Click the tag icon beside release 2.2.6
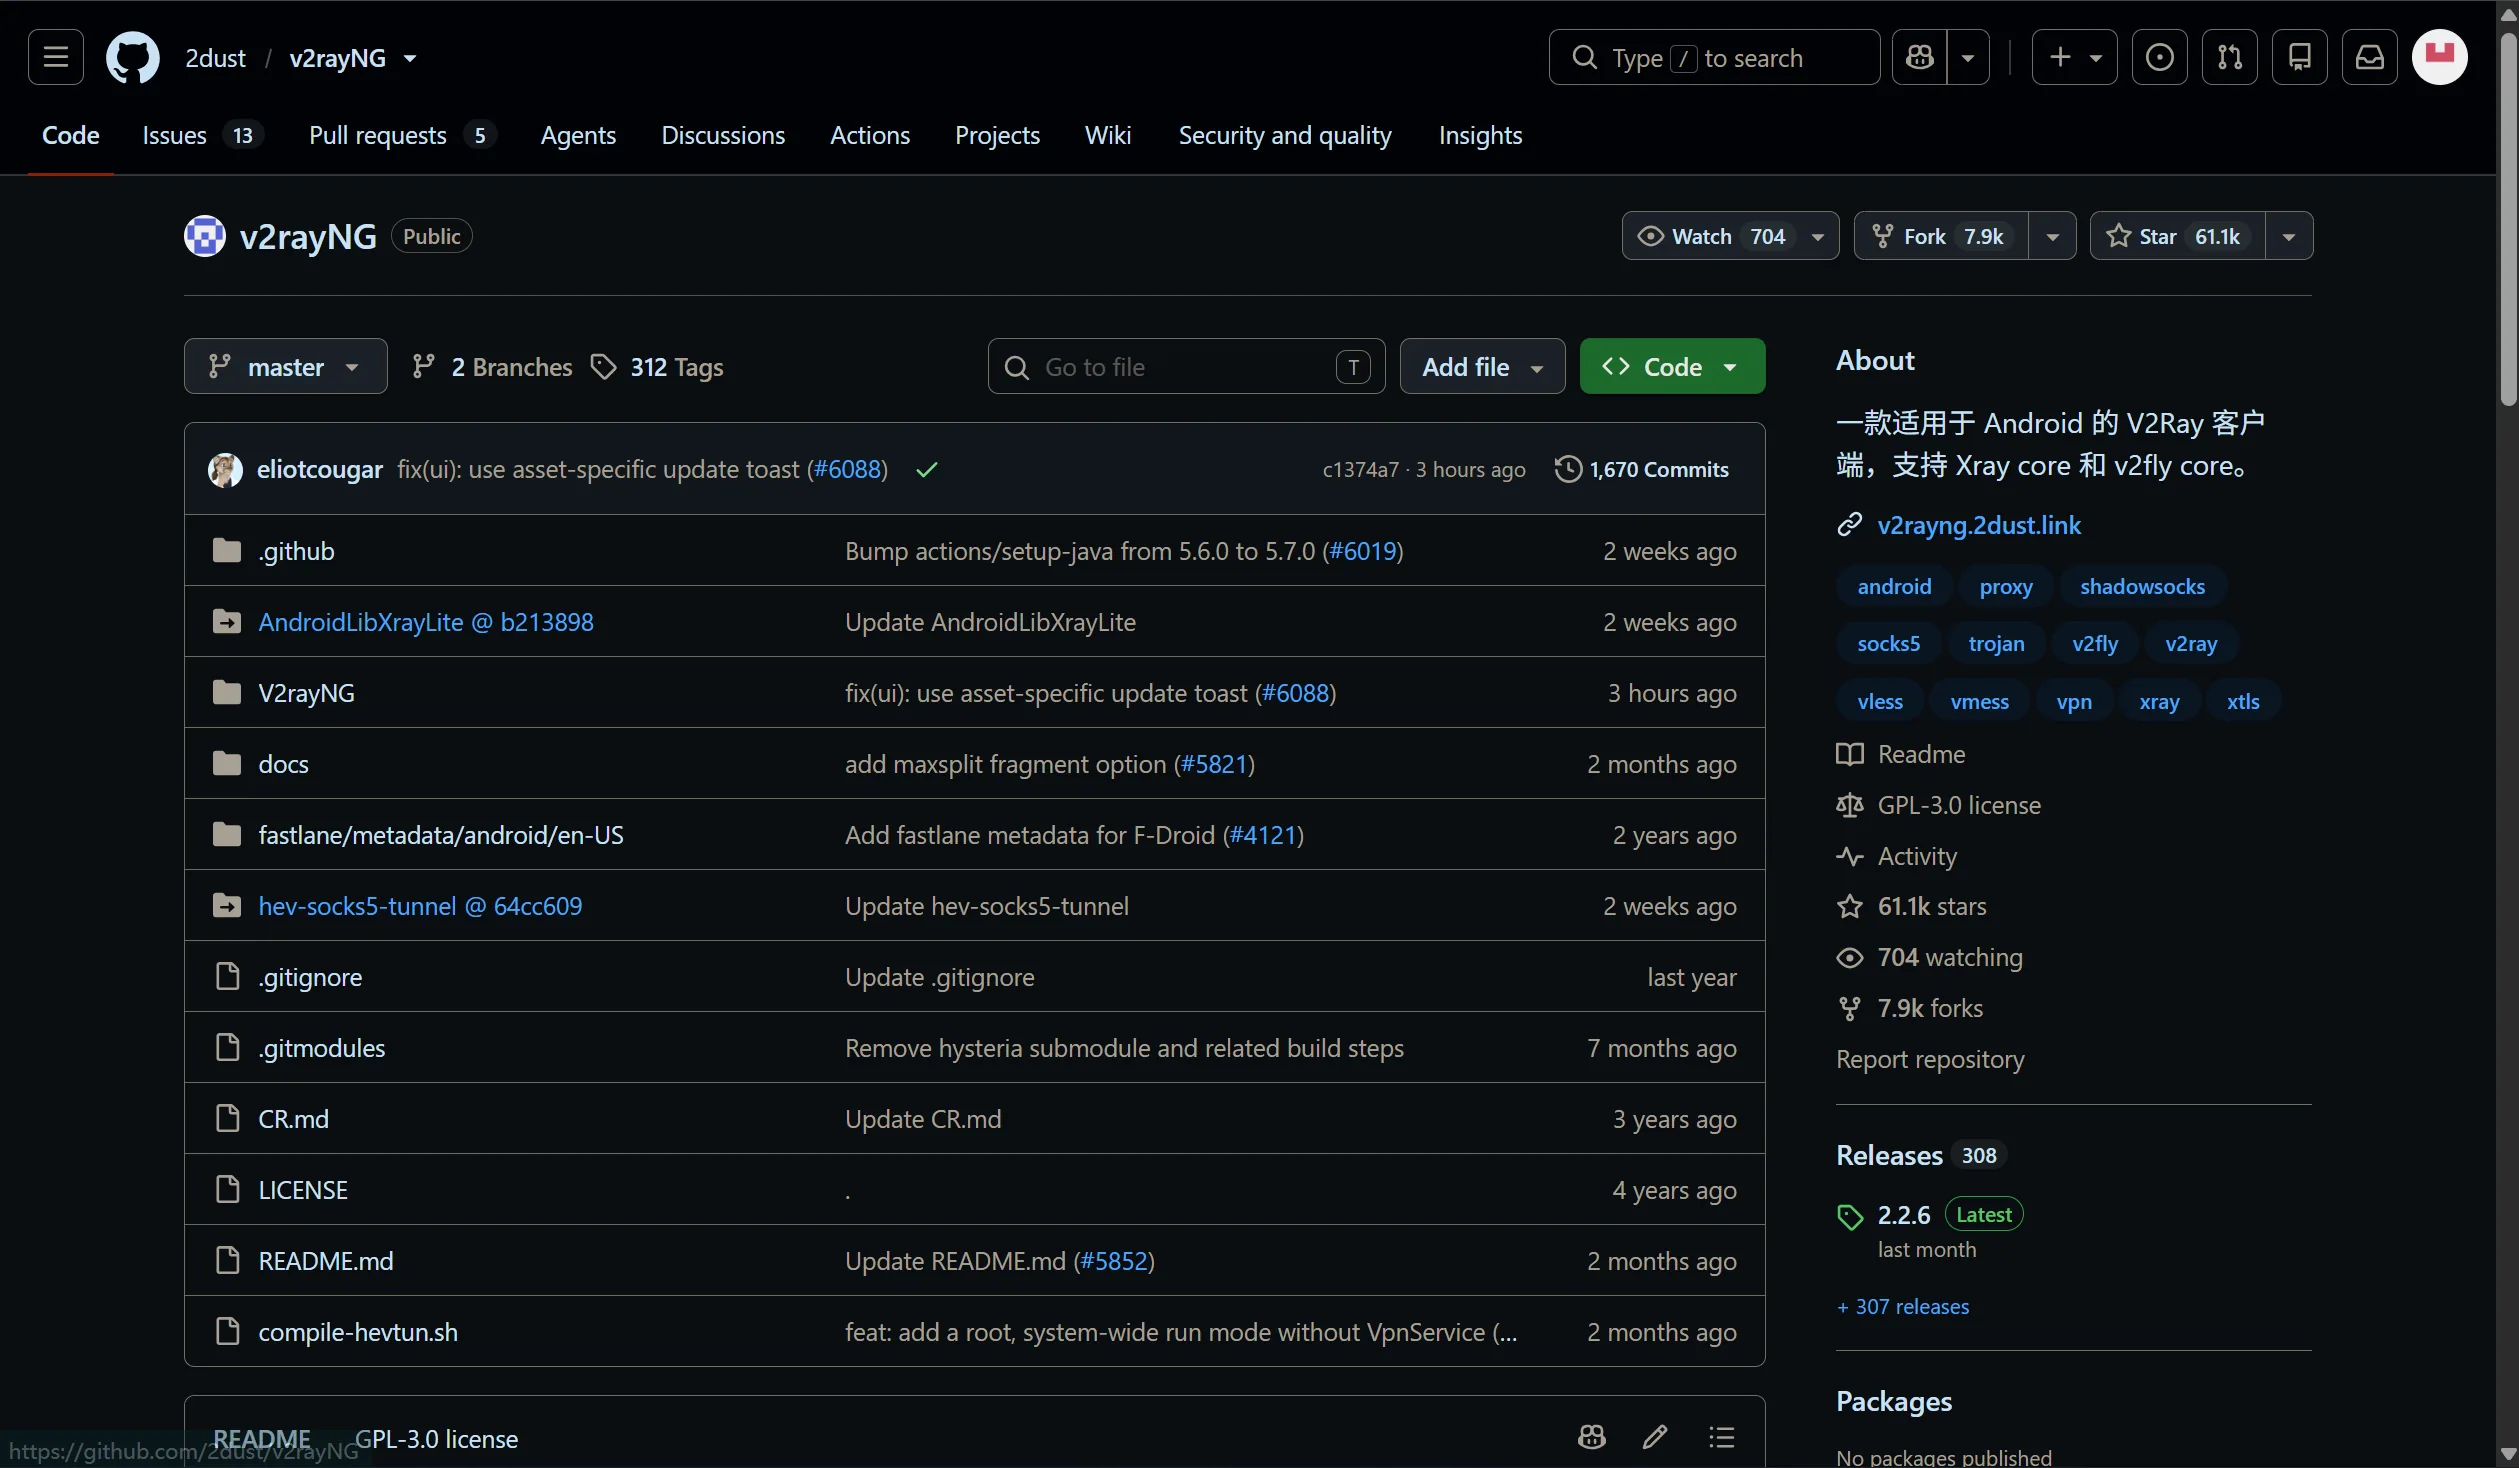 click(x=1850, y=1216)
